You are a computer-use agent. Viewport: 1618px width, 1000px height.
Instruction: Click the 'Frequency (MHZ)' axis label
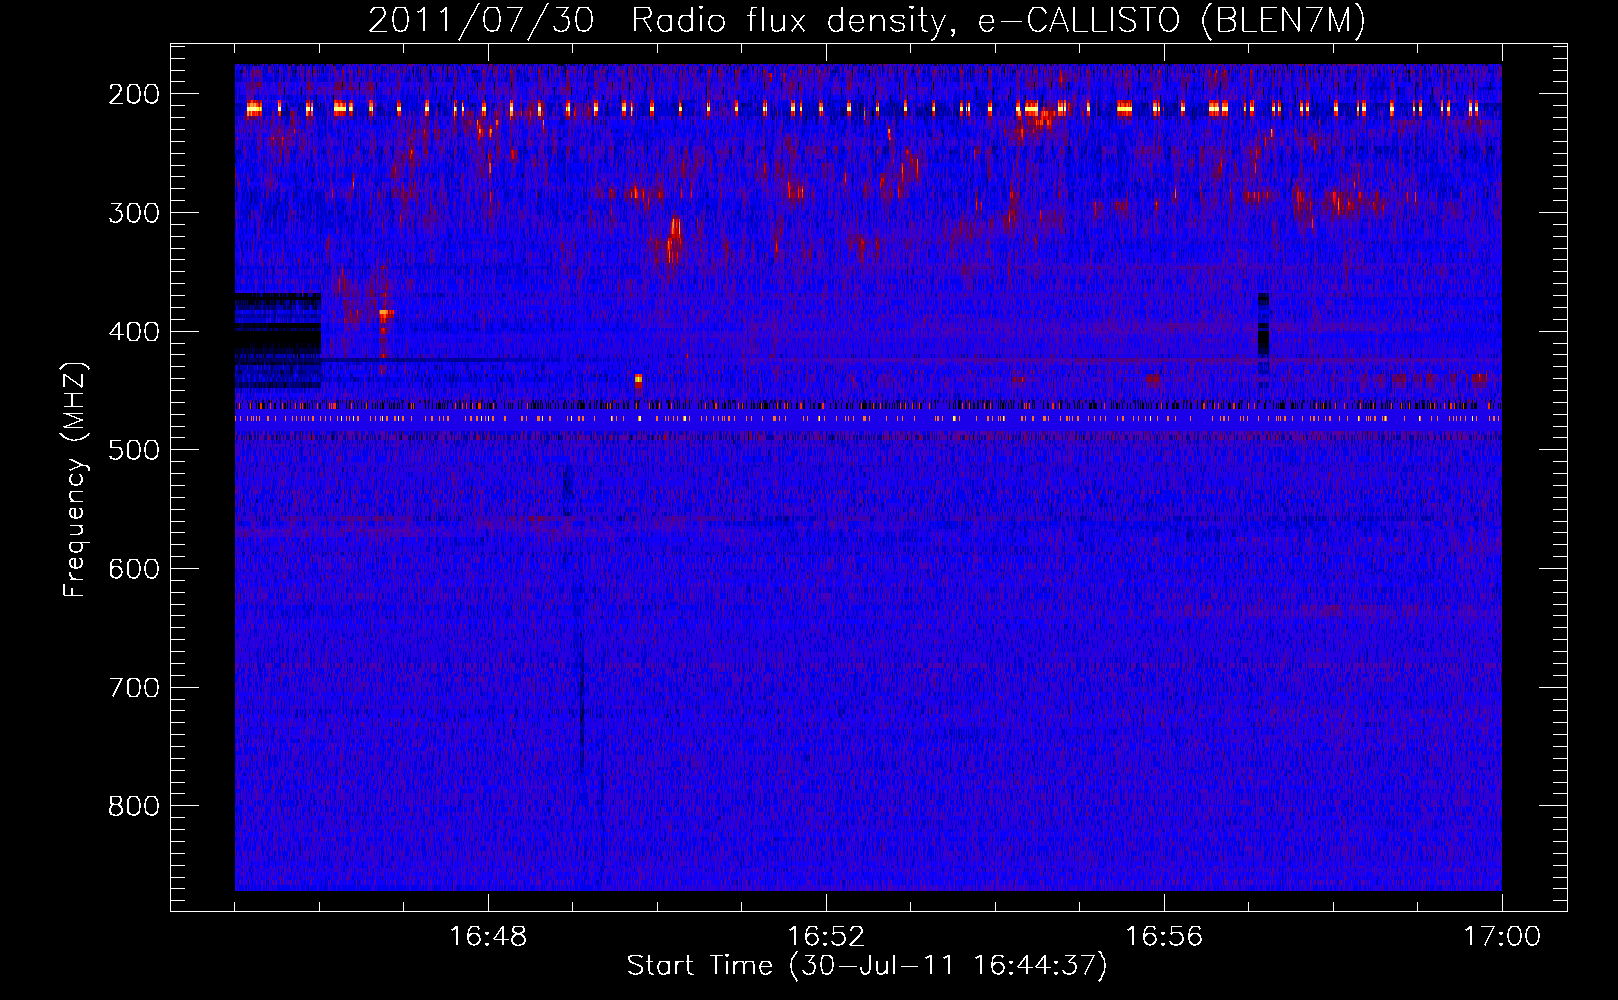click(x=75, y=480)
